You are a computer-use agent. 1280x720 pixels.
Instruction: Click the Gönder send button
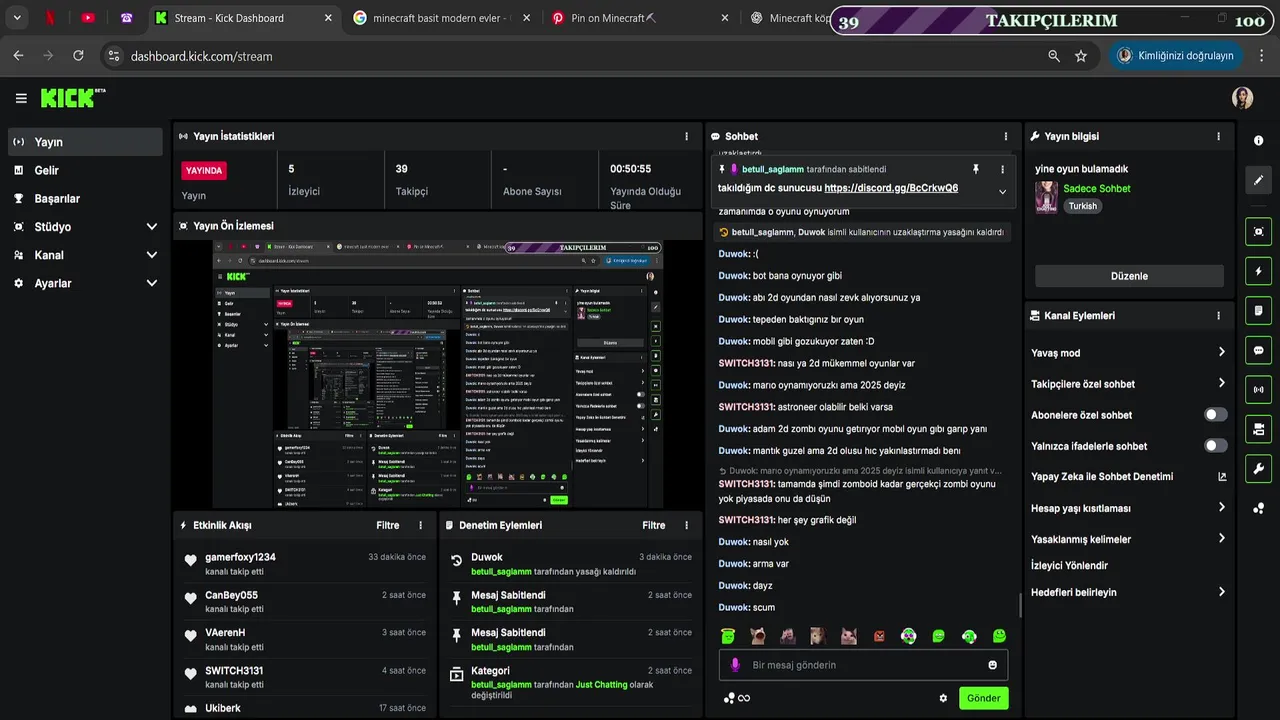(983, 698)
